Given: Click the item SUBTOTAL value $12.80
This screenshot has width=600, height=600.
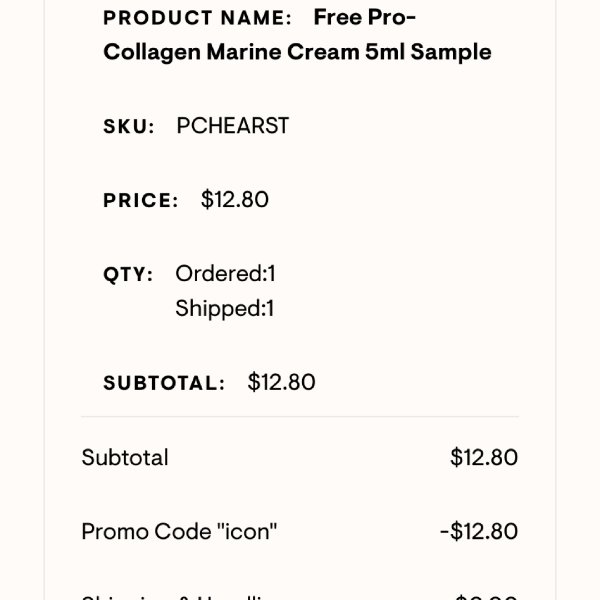Looking at the screenshot, I should pyautogui.click(x=282, y=382).
